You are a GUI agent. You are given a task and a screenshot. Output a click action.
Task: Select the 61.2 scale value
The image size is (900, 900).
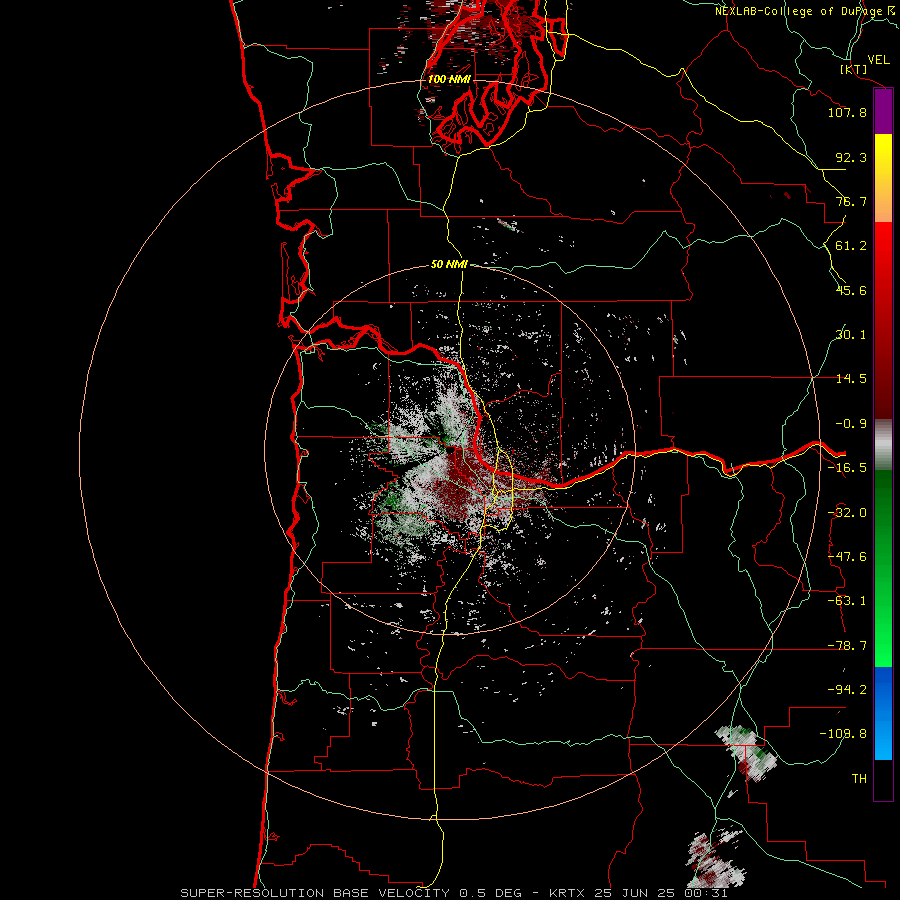[x=851, y=246]
